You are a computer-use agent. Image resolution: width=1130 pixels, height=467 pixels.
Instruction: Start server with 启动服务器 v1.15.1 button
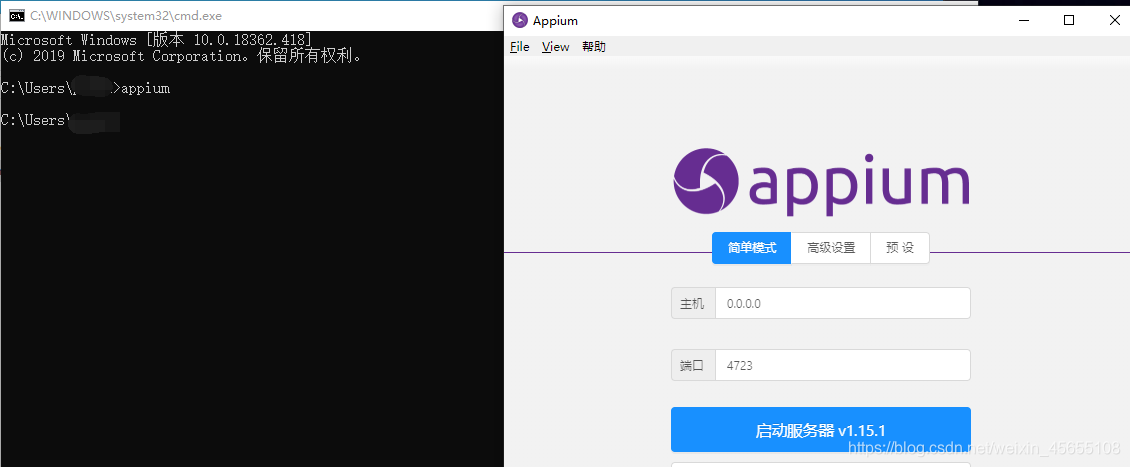[821, 430]
